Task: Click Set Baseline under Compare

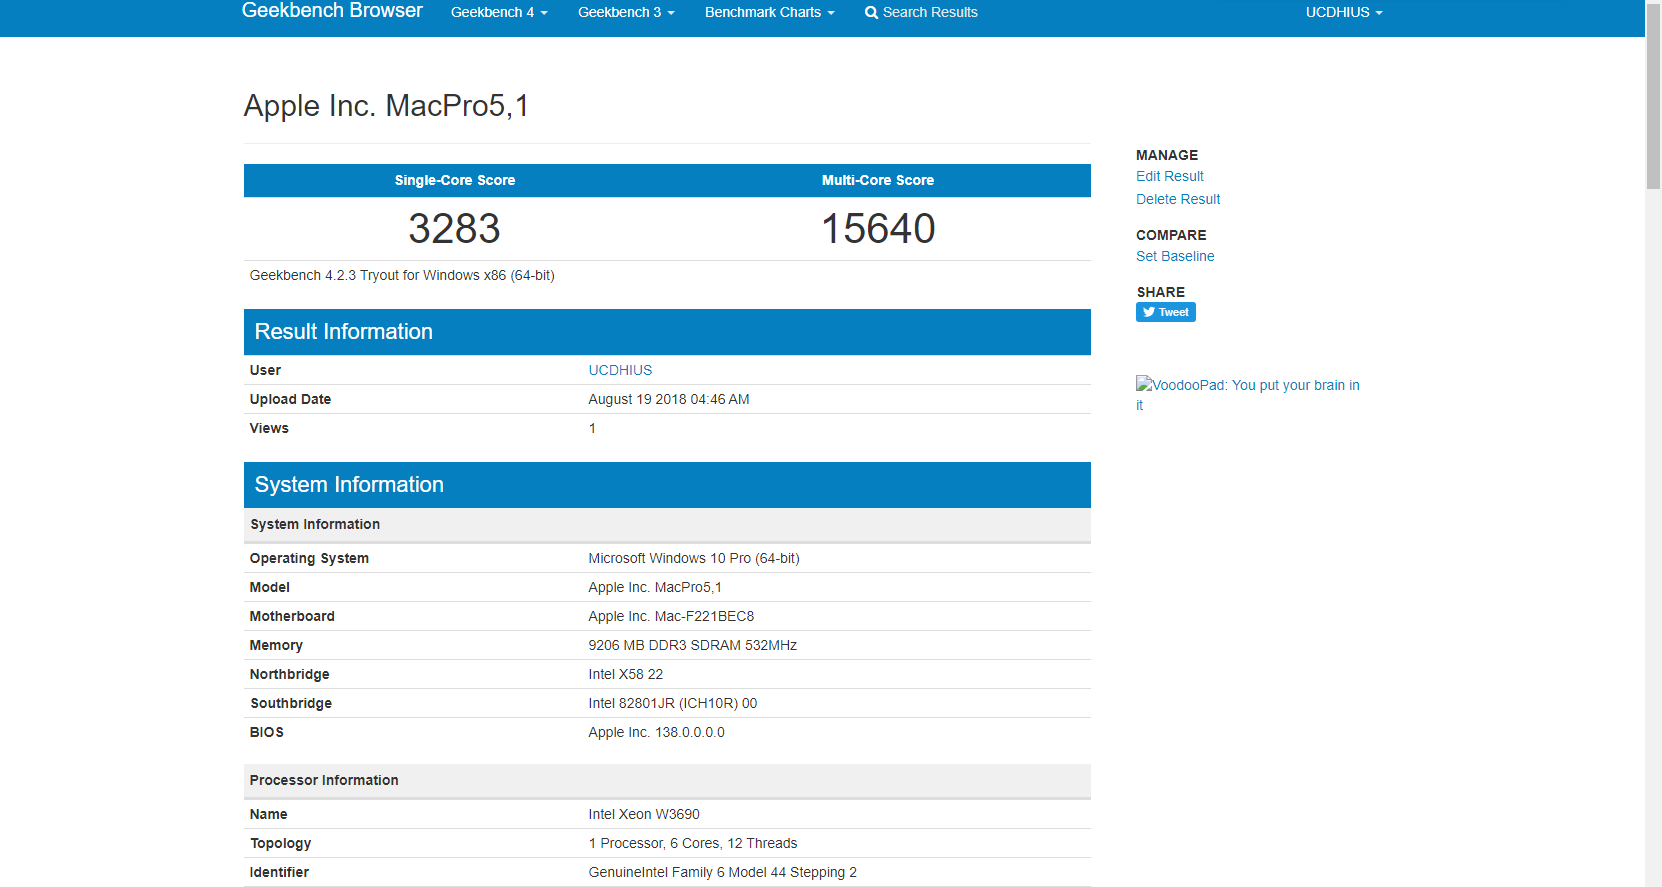Action: pos(1175,256)
